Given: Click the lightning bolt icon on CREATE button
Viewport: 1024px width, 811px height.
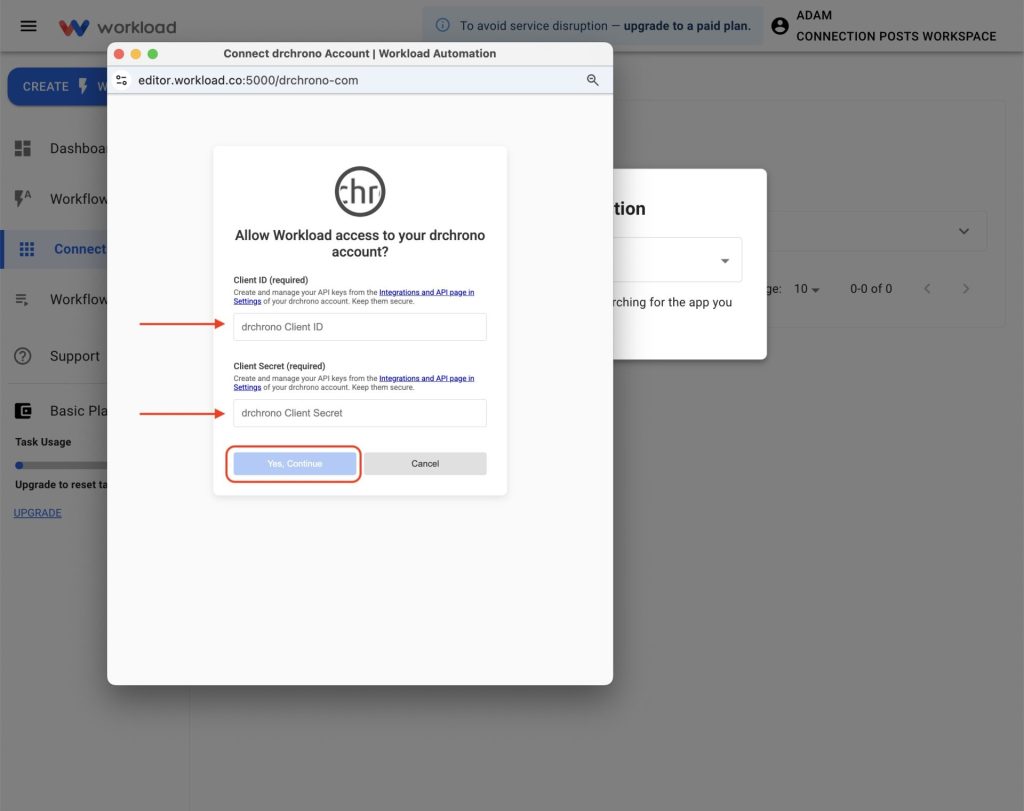Looking at the screenshot, I should coord(83,86).
